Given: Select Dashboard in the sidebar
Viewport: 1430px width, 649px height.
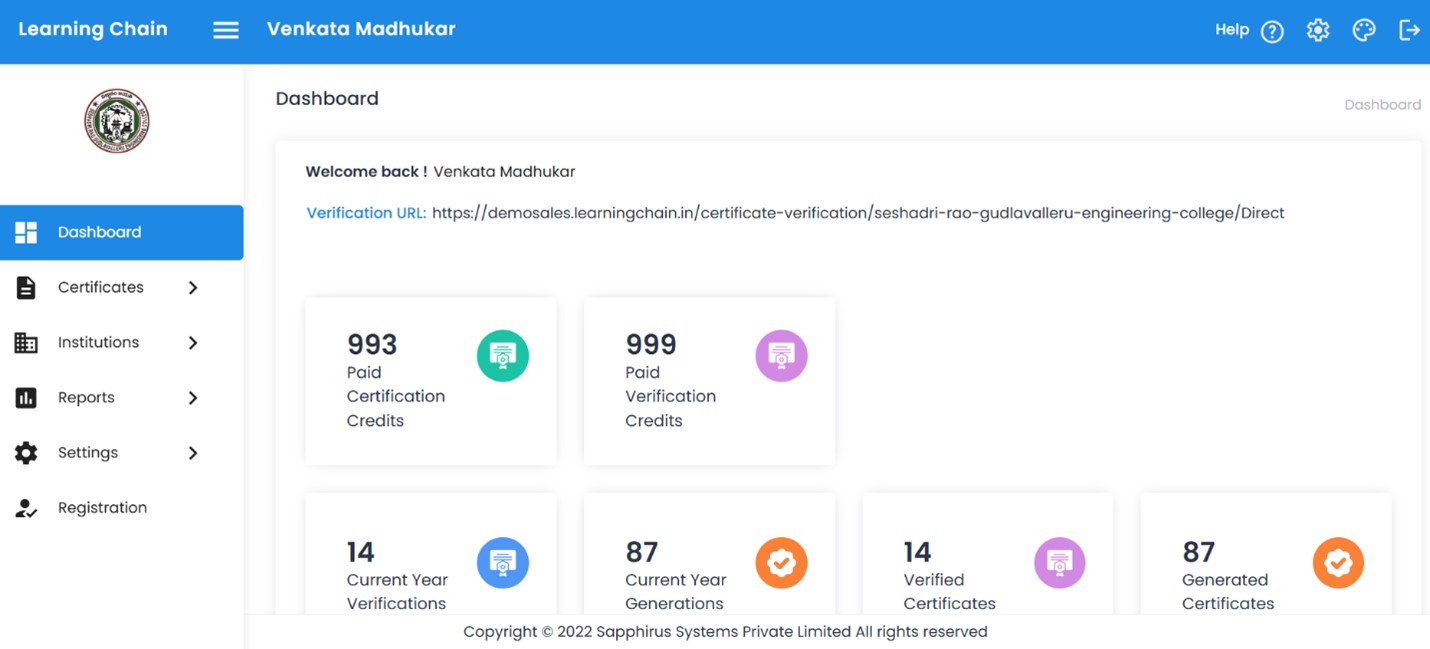Looking at the screenshot, I should [99, 232].
